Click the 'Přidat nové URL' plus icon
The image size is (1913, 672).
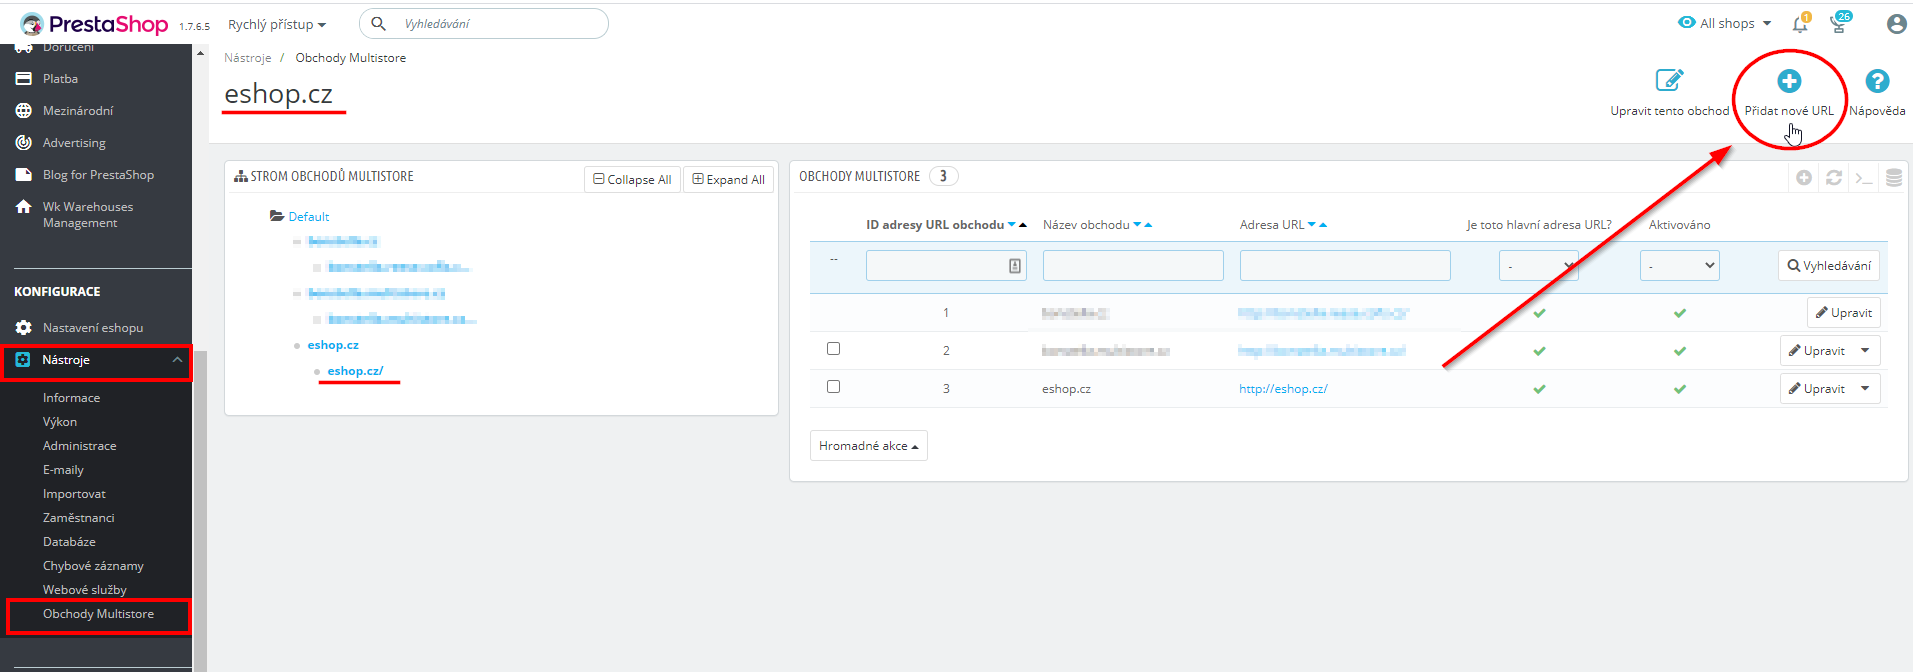[1789, 81]
